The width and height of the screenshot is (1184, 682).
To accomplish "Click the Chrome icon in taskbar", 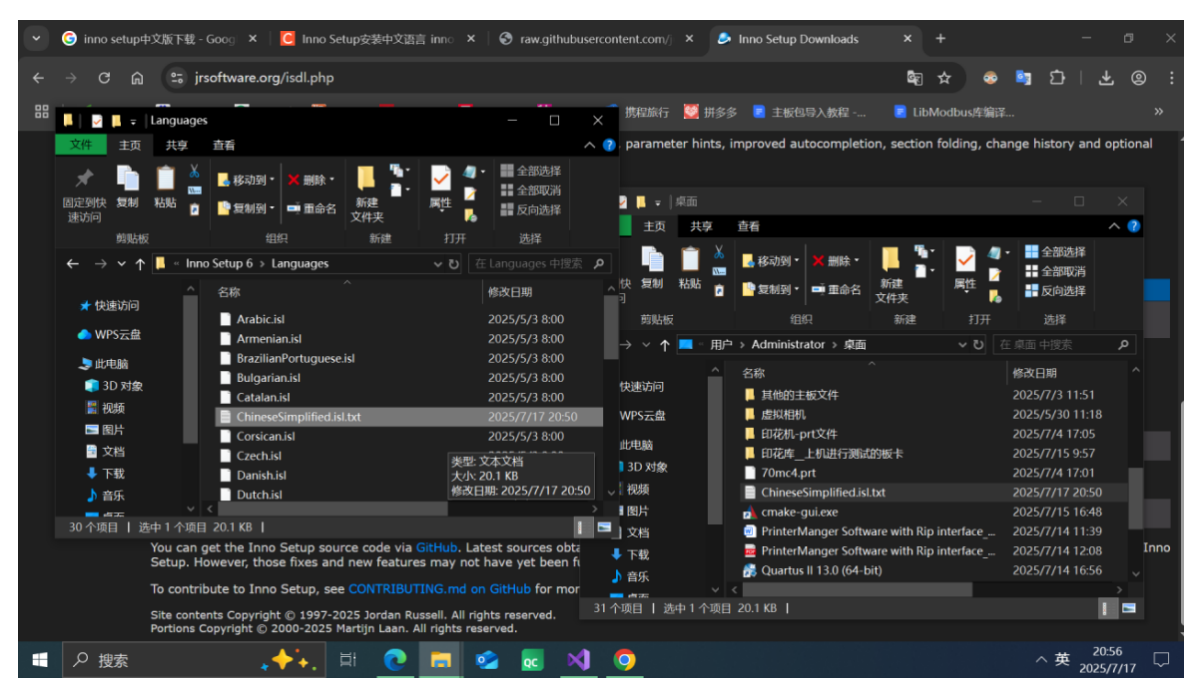I will pyautogui.click(x=624, y=659).
